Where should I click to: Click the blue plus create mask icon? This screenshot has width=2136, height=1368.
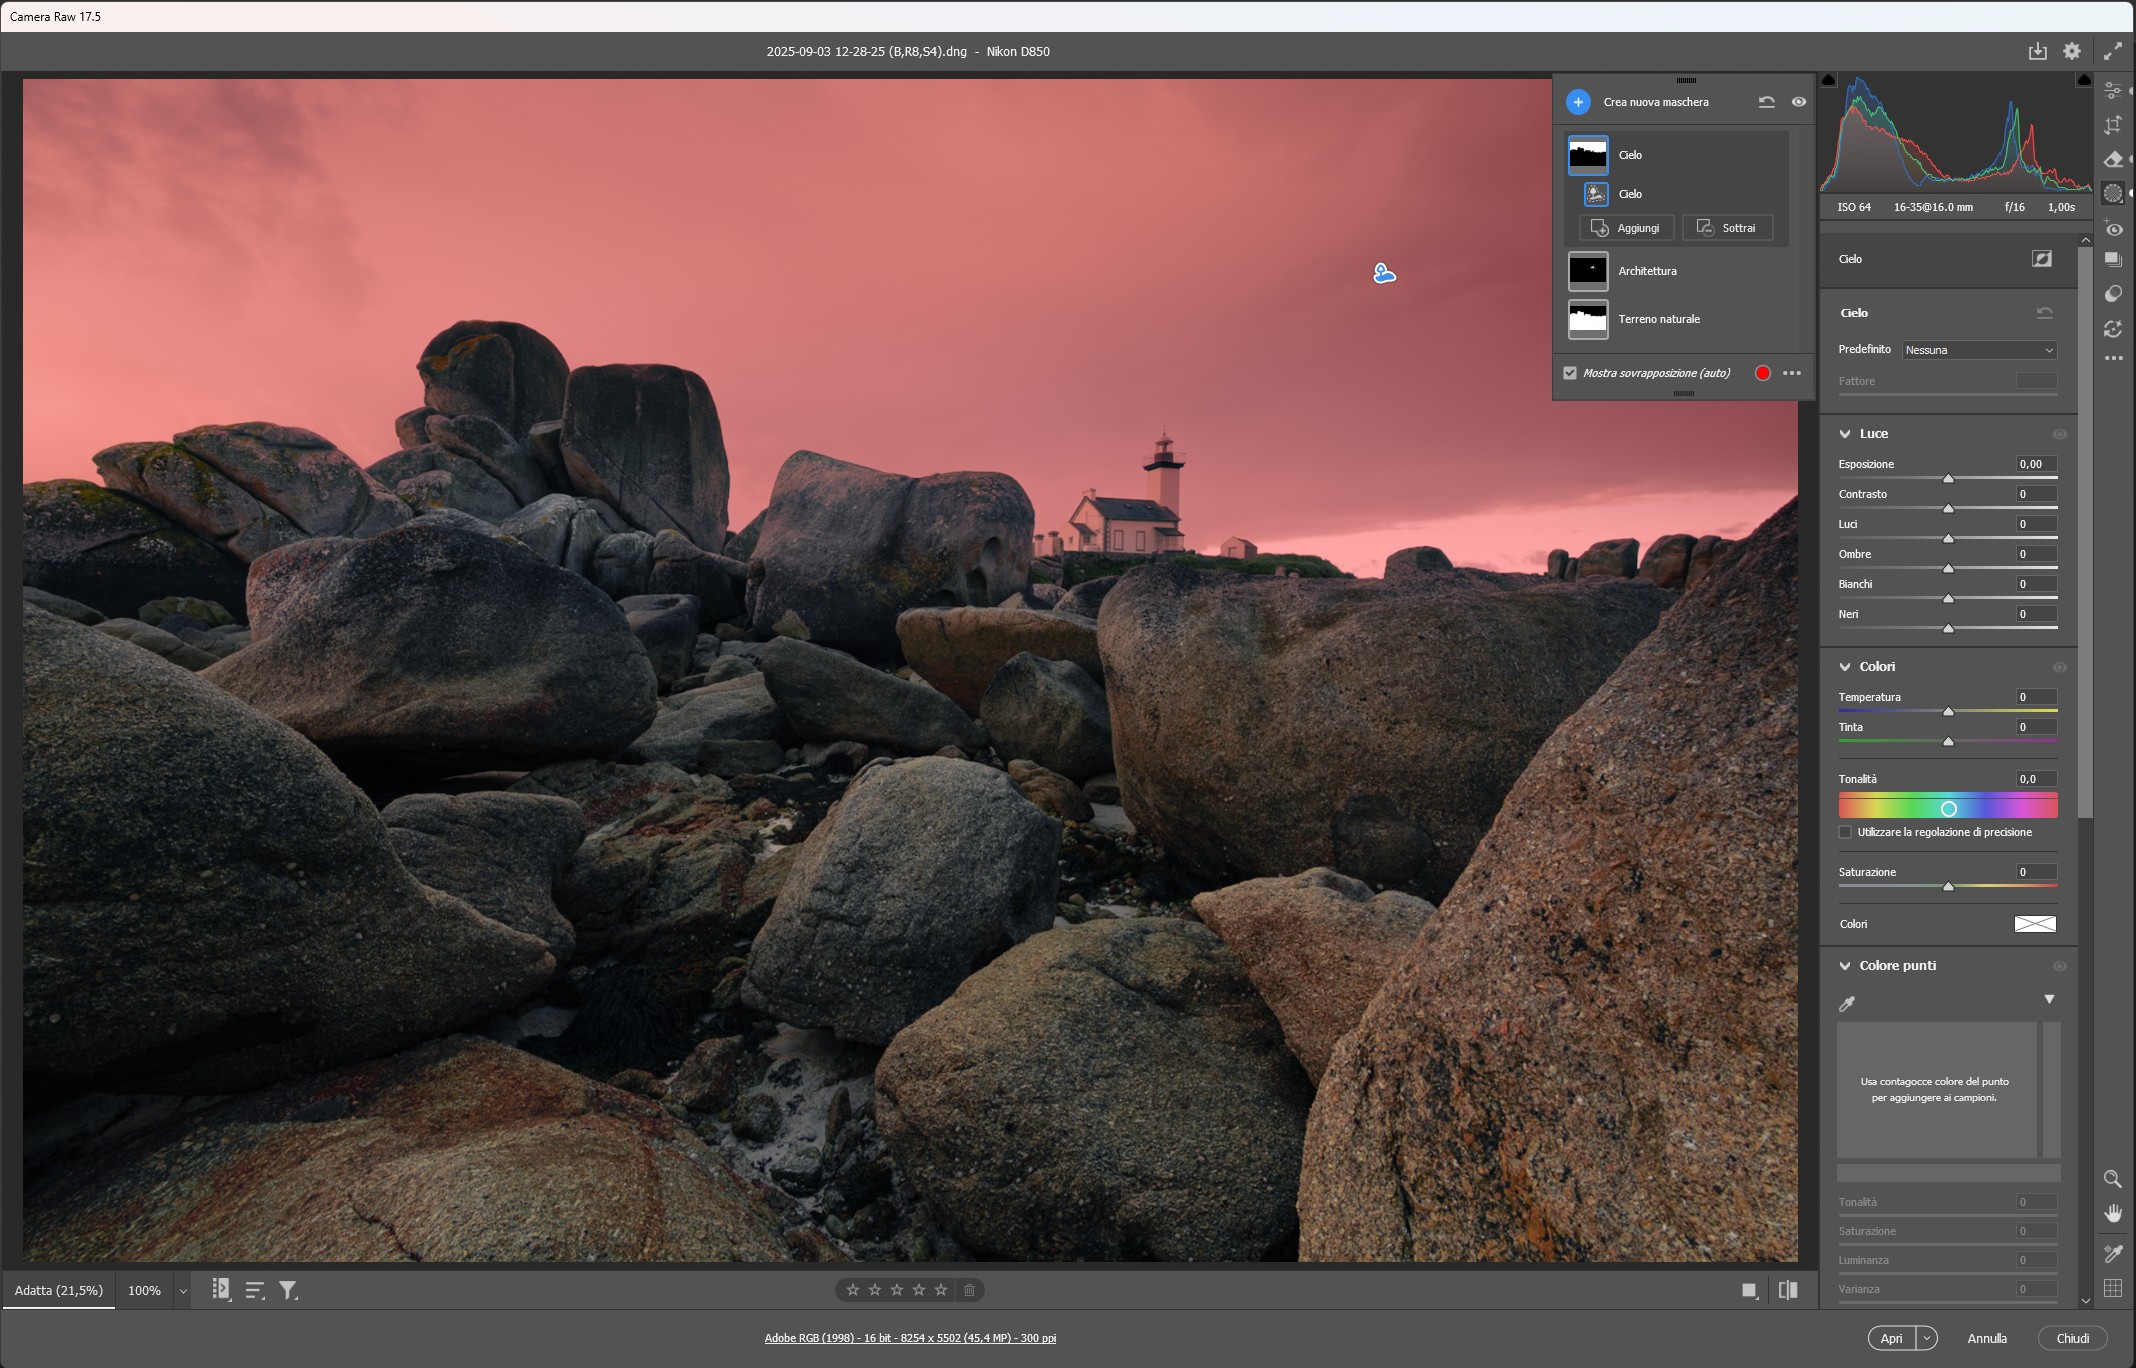coord(1578,102)
